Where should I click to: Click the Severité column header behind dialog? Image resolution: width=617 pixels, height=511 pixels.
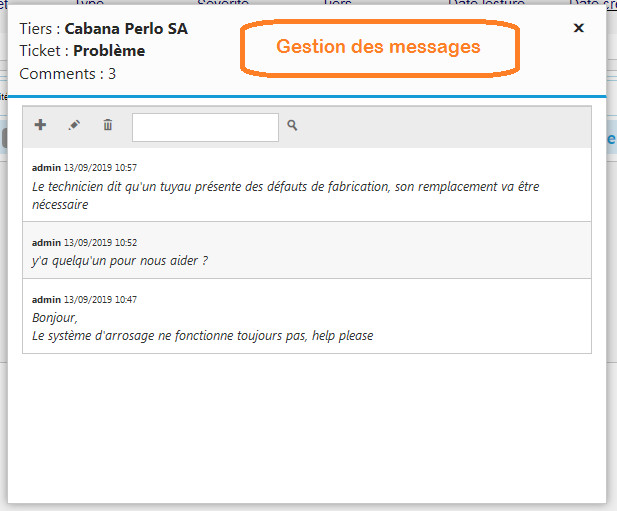222,4
